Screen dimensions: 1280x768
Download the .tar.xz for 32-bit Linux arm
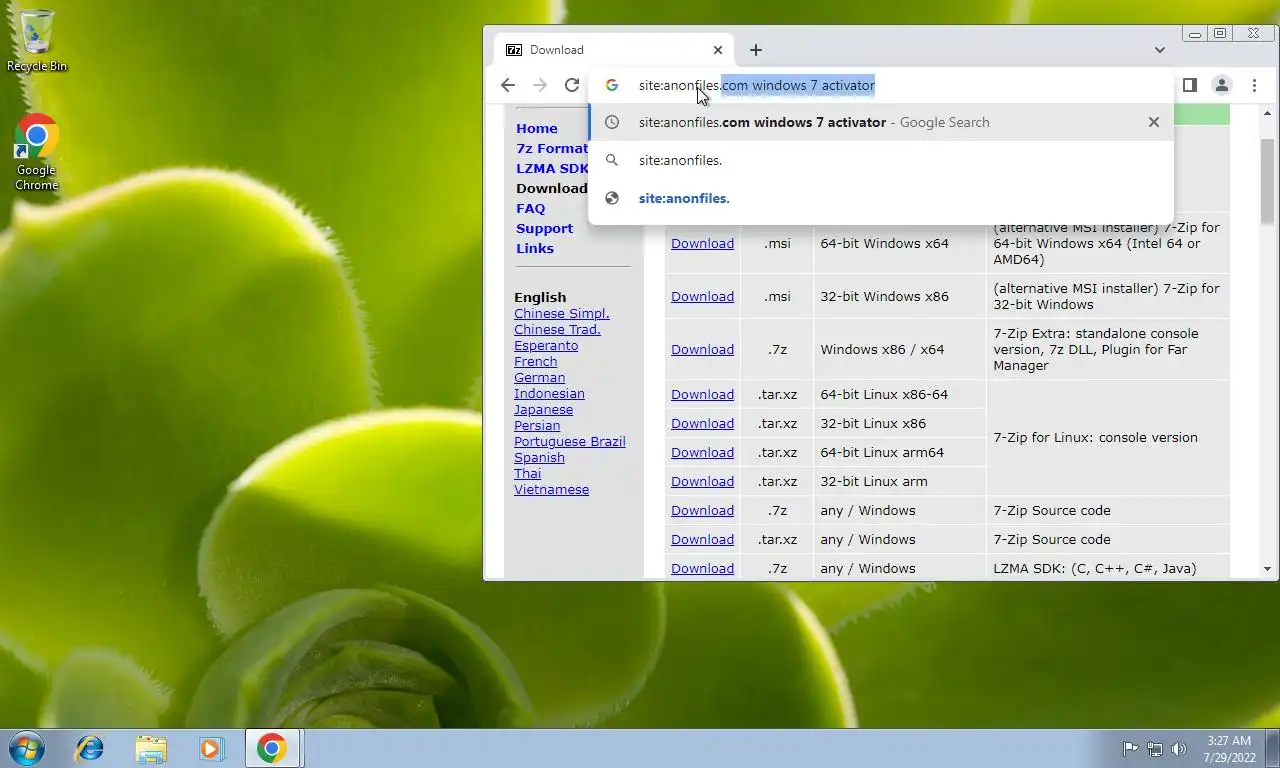[702, 481]
